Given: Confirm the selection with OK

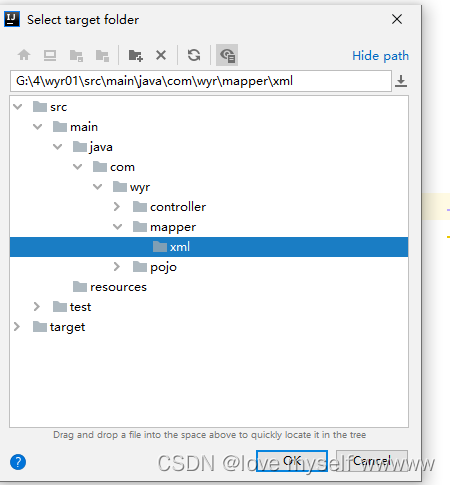Looking at the screenshot, I should pyautogui.click(x=292, y=461).
